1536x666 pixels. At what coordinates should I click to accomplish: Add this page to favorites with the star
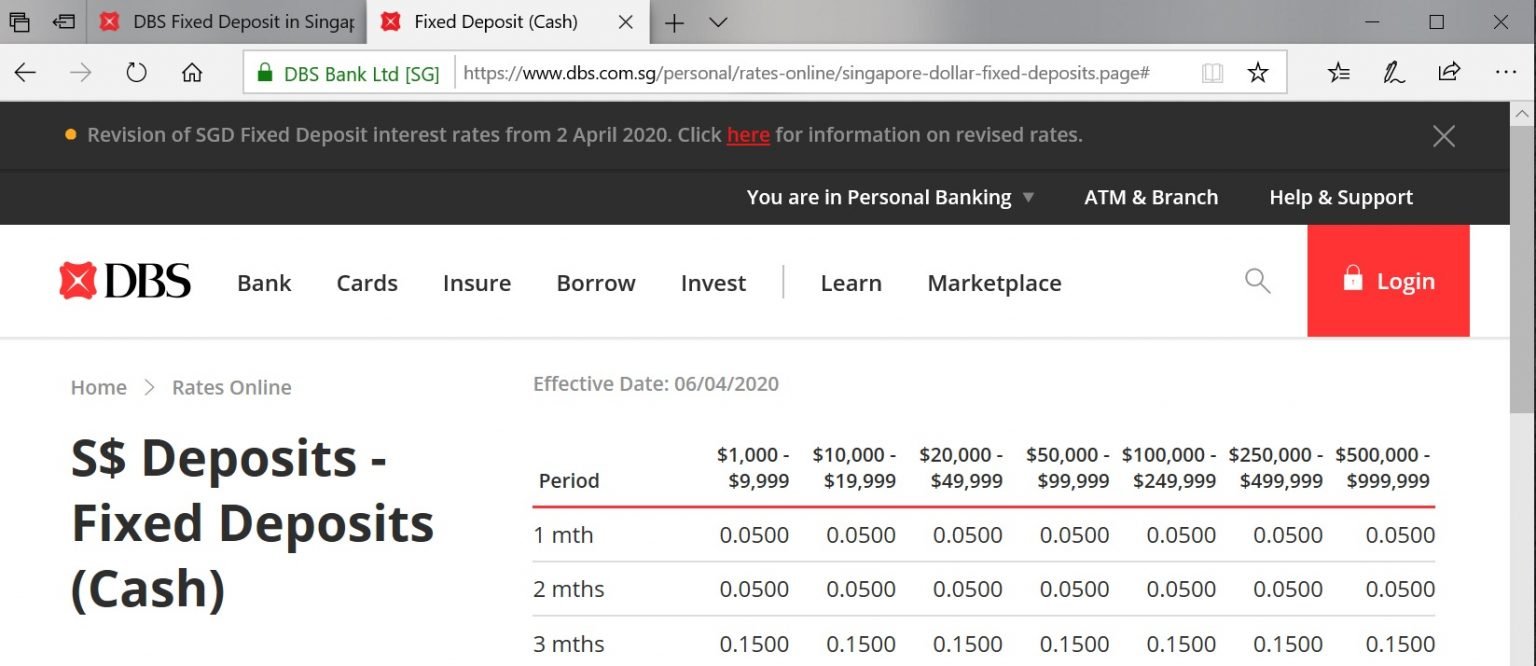click(1257, 72)
